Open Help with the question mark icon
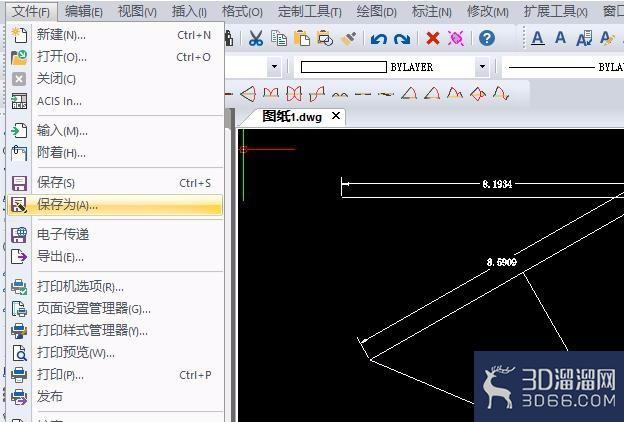This screenshot has height=422, width=624. click(487, 38)
